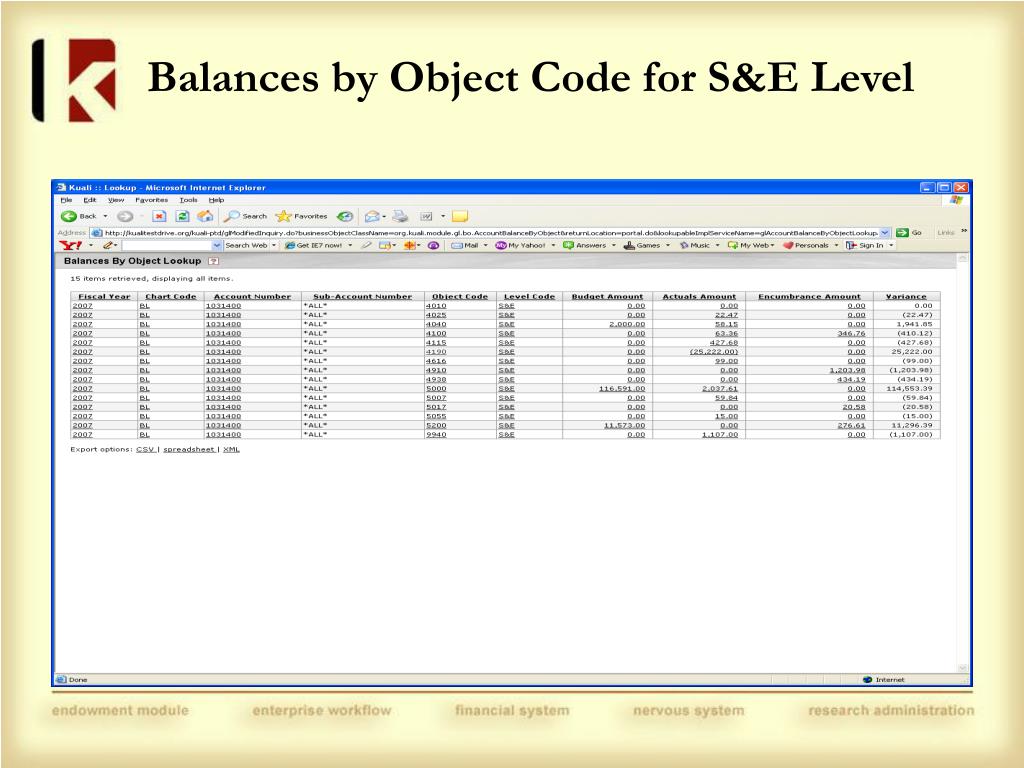Open Search Web dropdown arrow in Yahoo toolbar

274,245
